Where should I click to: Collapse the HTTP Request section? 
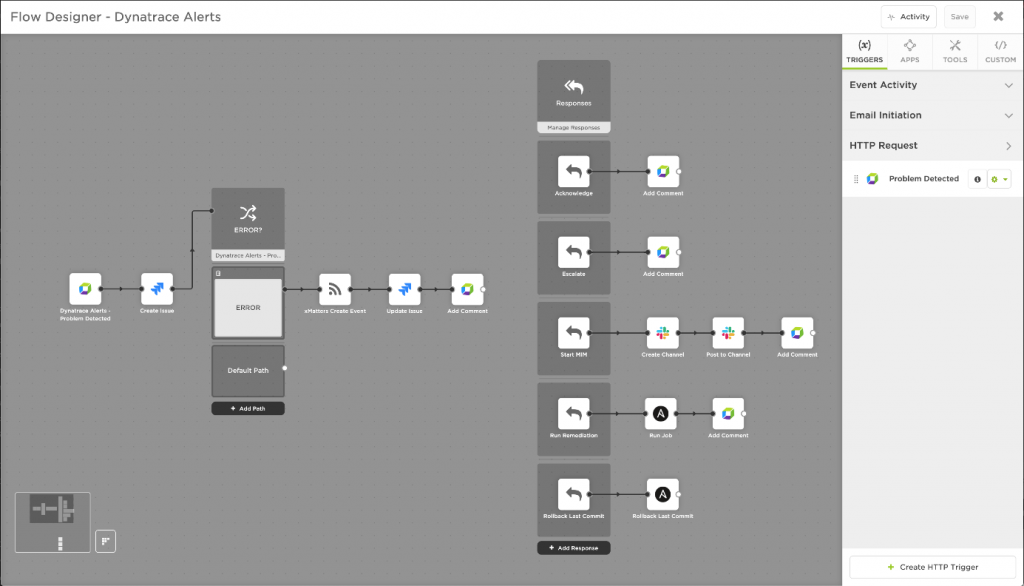click(x=932, y=146)
